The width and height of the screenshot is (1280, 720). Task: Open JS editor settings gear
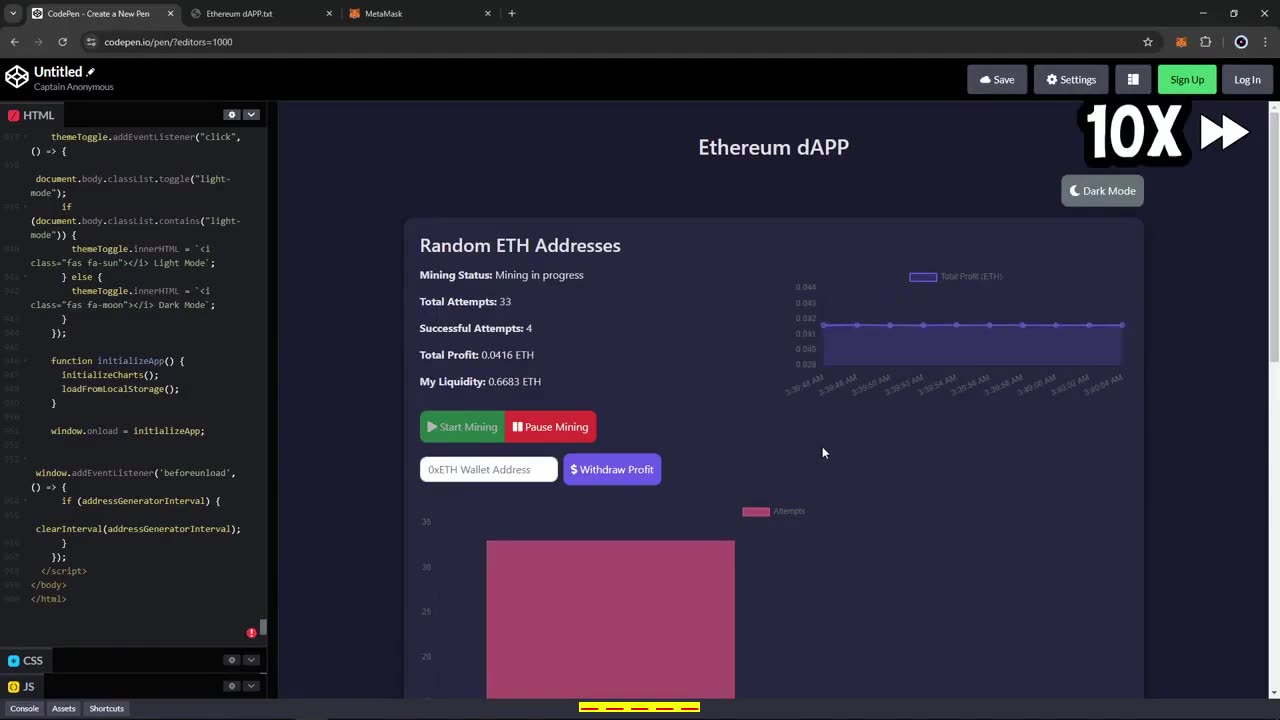pyautogui.click(x=231, y=686)
